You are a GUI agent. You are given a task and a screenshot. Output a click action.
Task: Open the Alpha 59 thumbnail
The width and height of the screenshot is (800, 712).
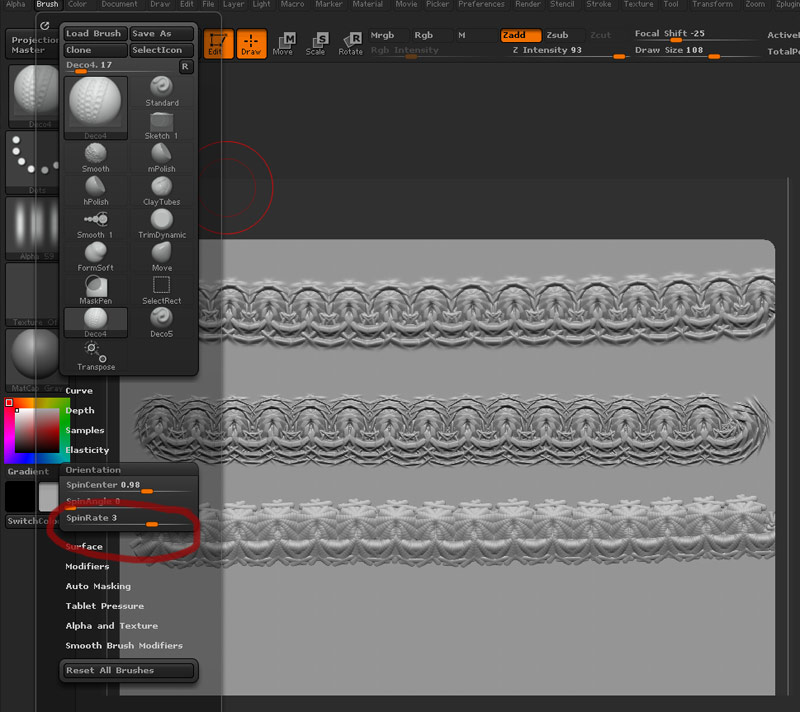tap(33, 228)
